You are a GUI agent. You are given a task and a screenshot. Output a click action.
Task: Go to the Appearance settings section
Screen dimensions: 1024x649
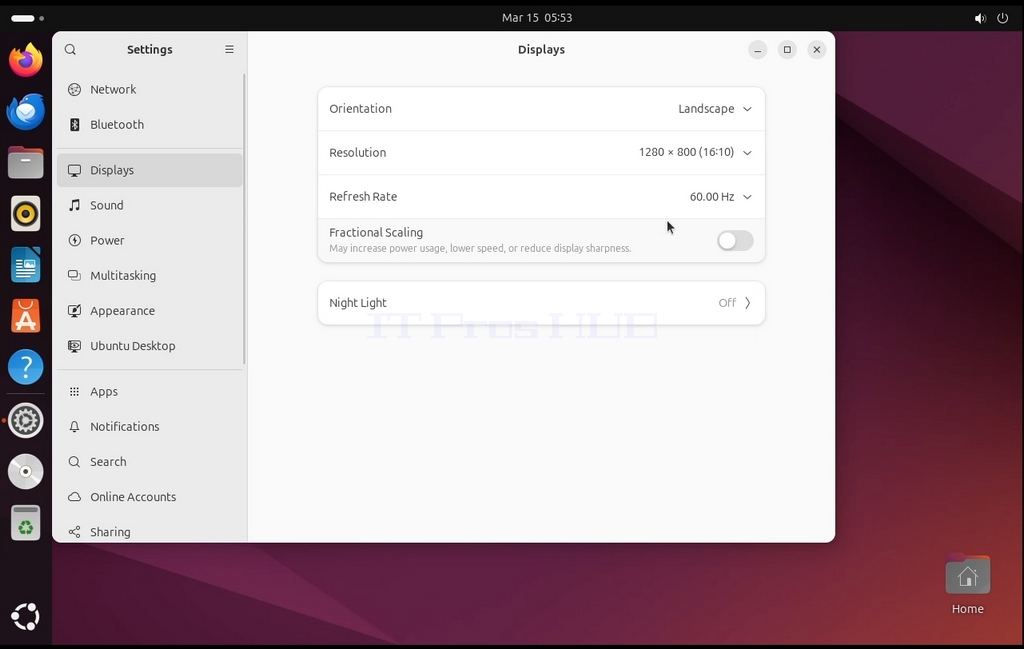(150, 311)
